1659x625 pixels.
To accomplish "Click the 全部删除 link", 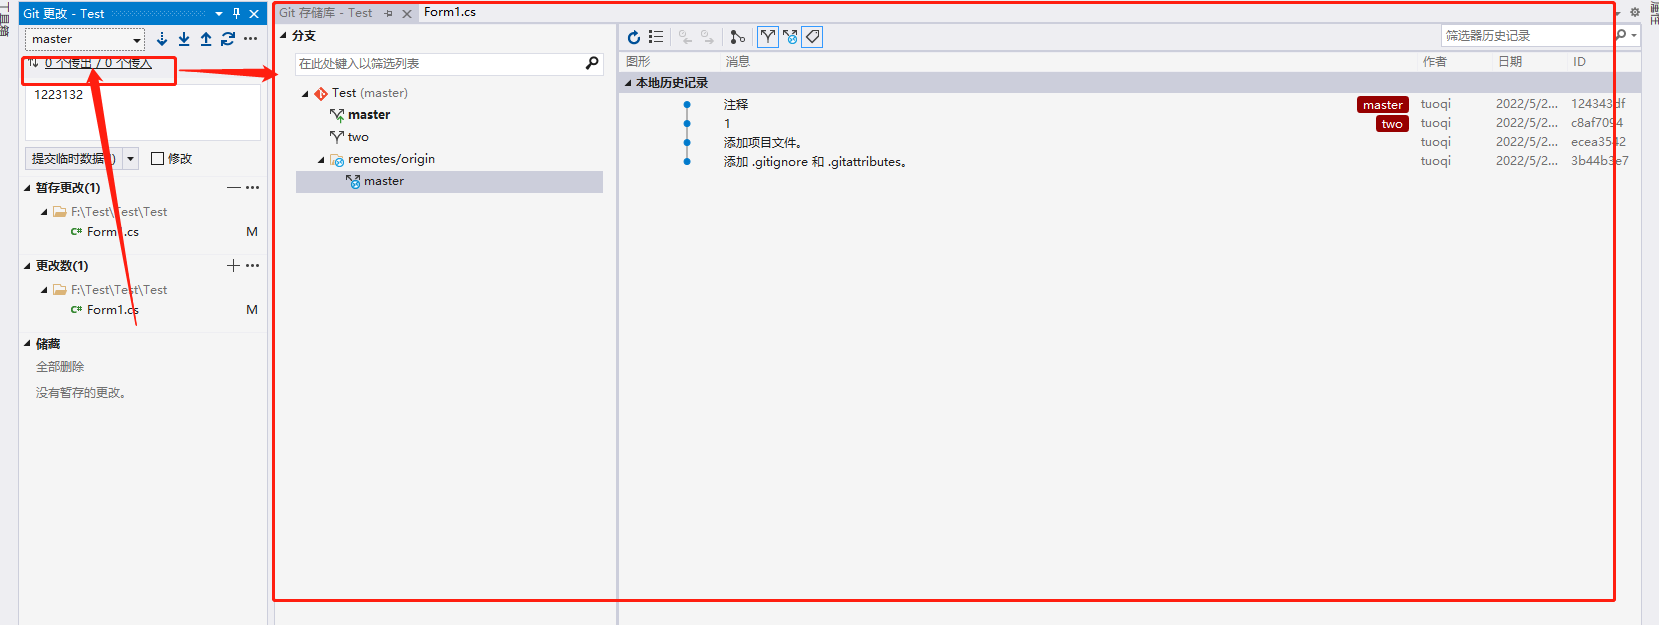I will click(x=60, y=367).
